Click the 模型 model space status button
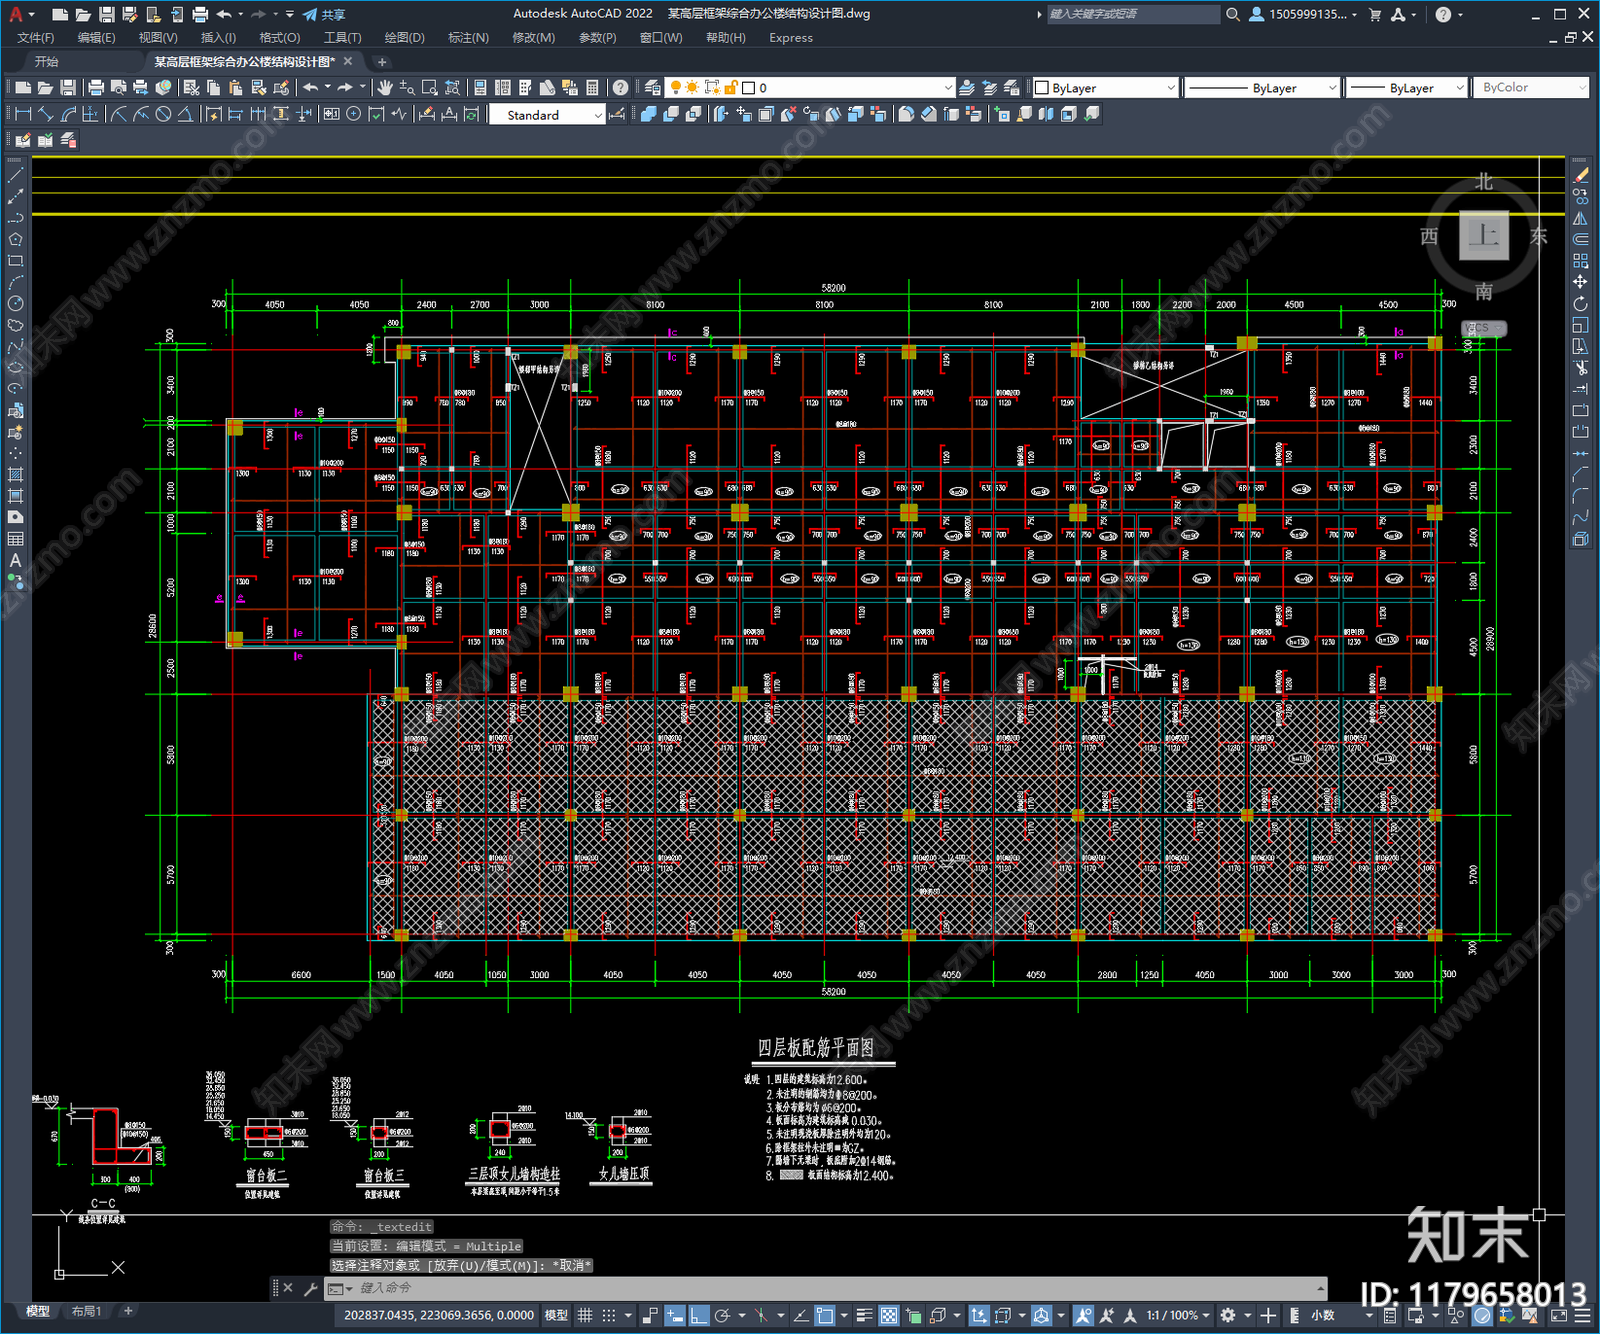 (556, 1316)
